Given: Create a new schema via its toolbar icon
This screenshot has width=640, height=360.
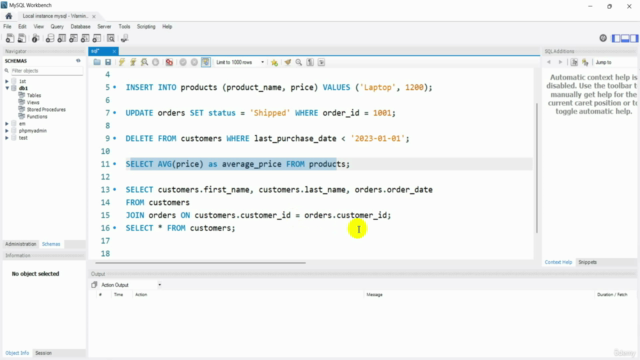Looking at the screenshot, I should point(50,38).
